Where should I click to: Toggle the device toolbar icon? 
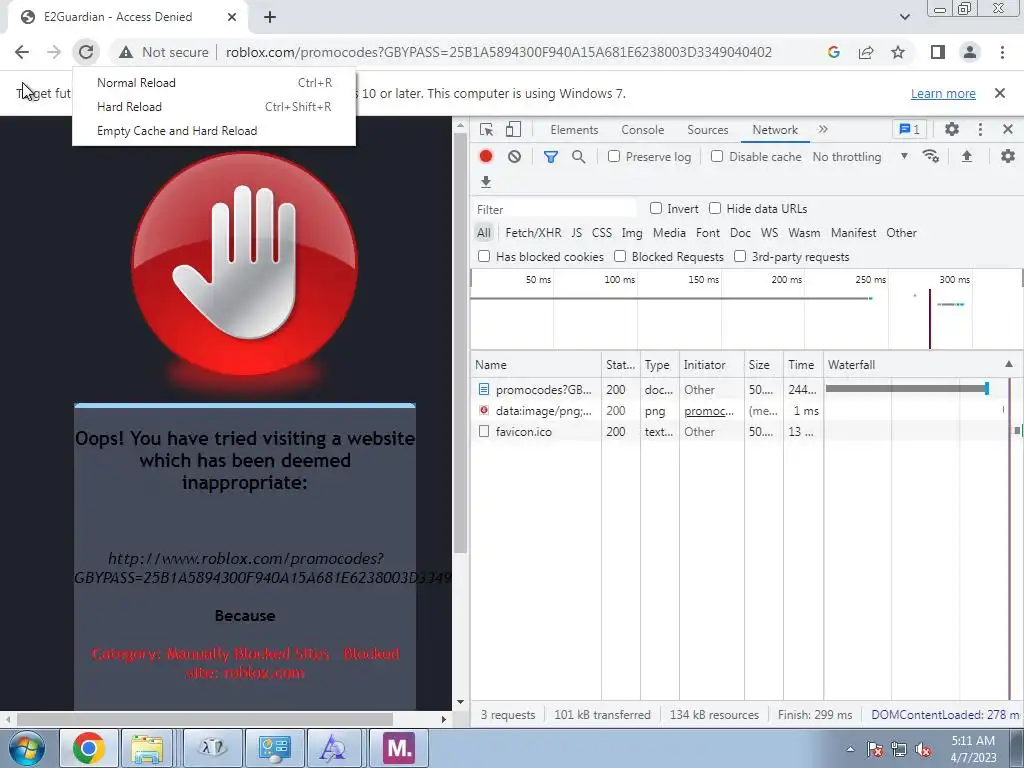[x=513, y=129]
